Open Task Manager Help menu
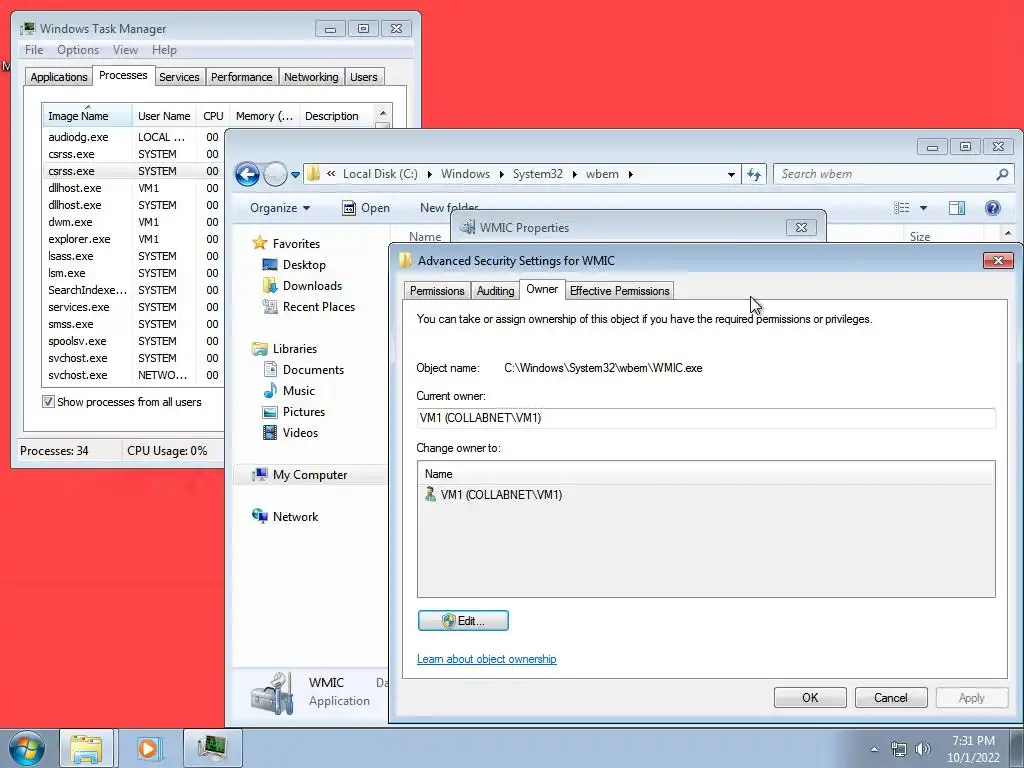The width and height of the screenshot is (1024, 768). tap(164, 50)
